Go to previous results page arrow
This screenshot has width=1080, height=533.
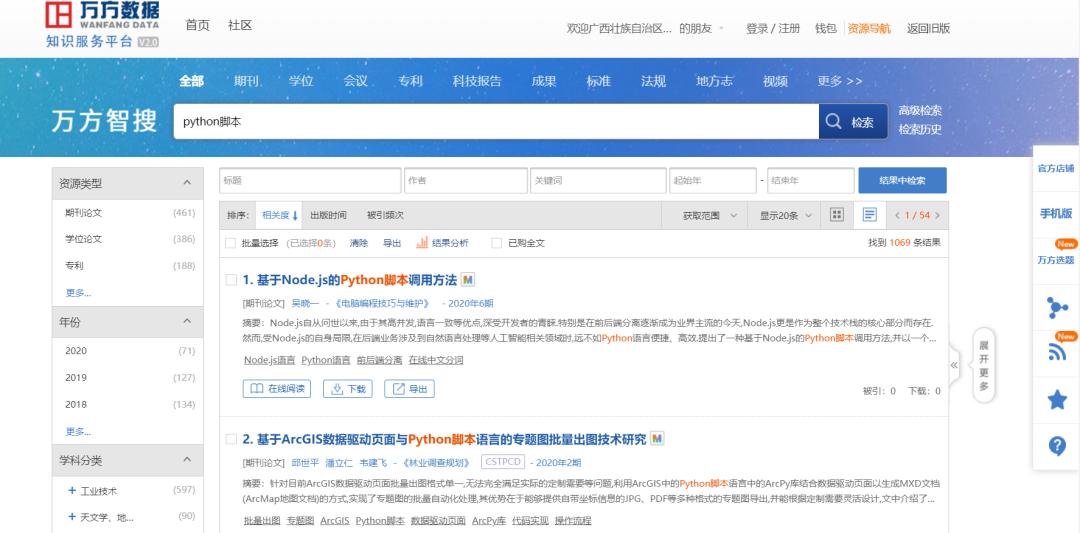pyautogui.click(x=897, y=216)
